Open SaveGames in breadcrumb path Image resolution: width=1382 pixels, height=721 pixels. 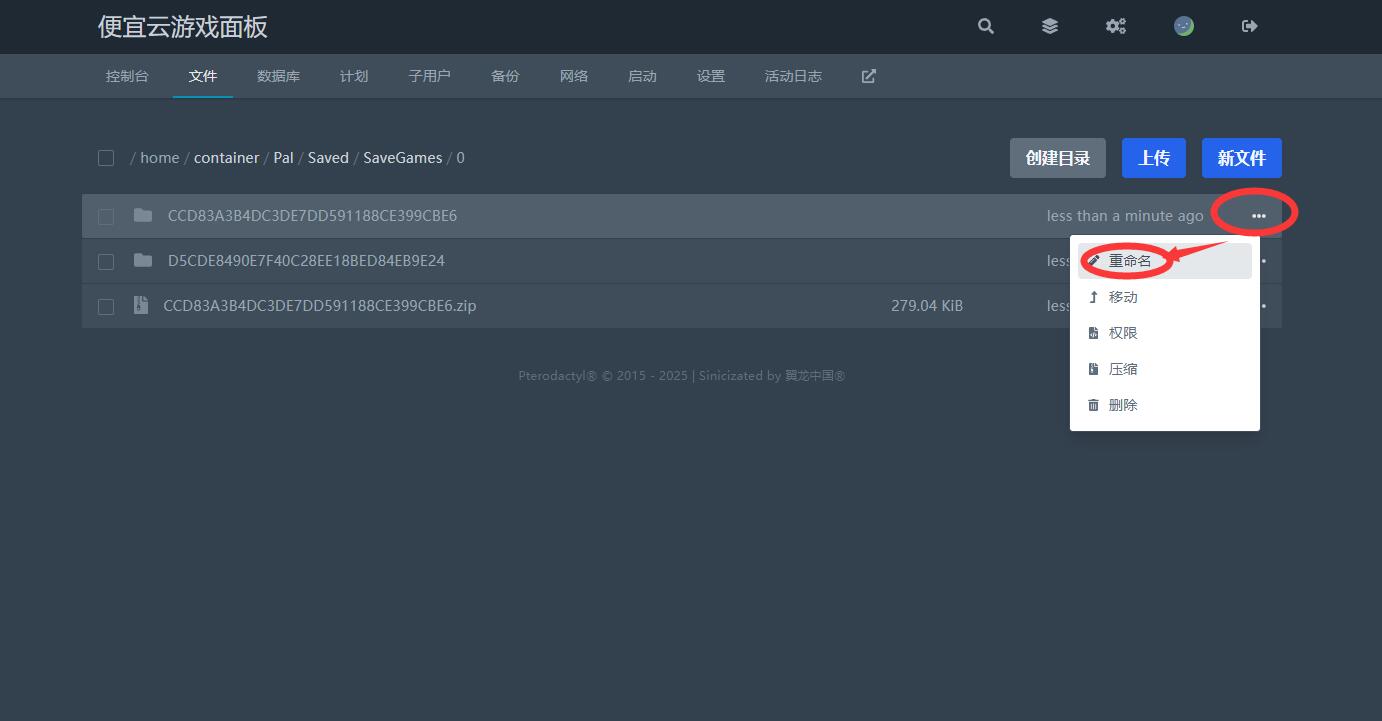[402, 158]
